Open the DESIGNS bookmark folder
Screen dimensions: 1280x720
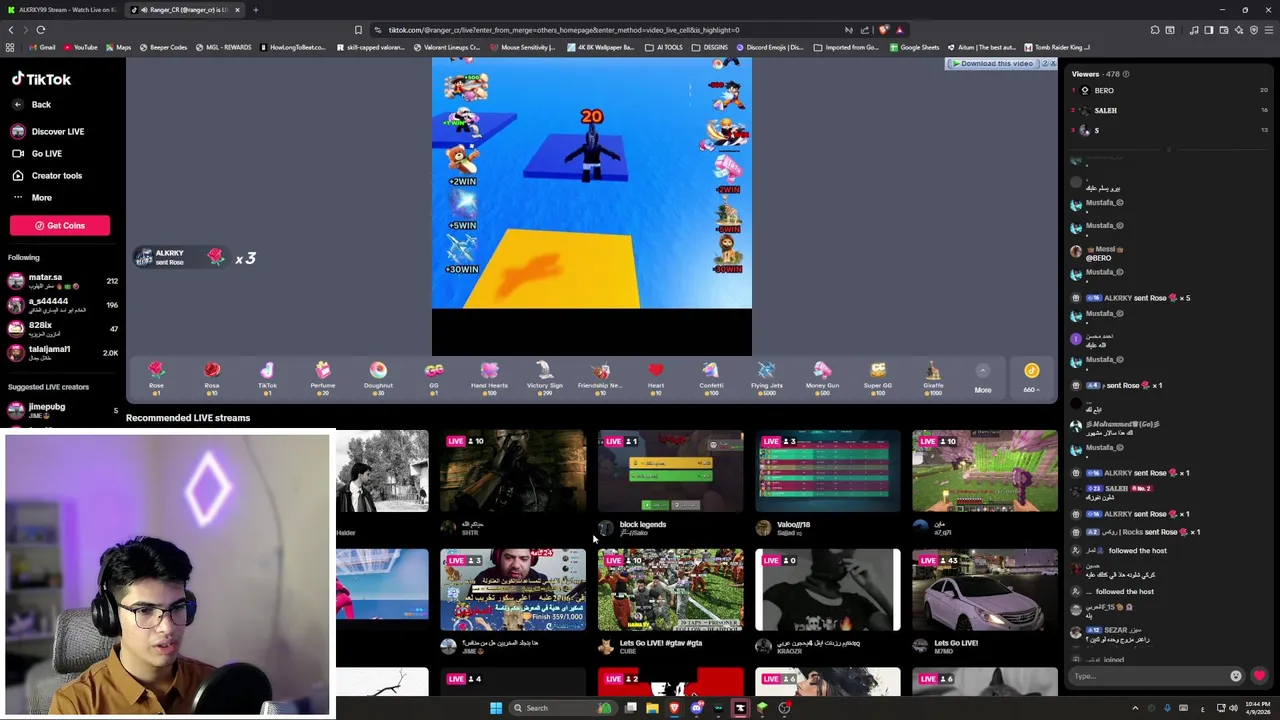710,47
